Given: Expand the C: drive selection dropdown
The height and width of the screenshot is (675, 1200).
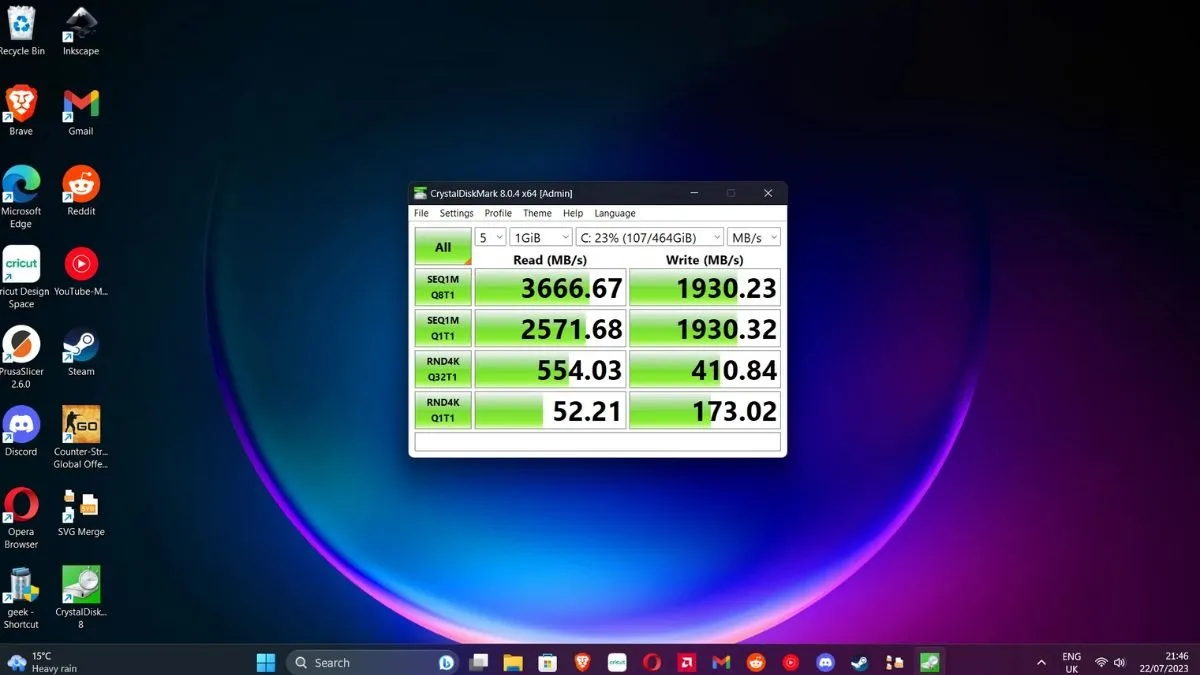Looking at the screenshot, I should pyautogui.click(x=649, y=237).
